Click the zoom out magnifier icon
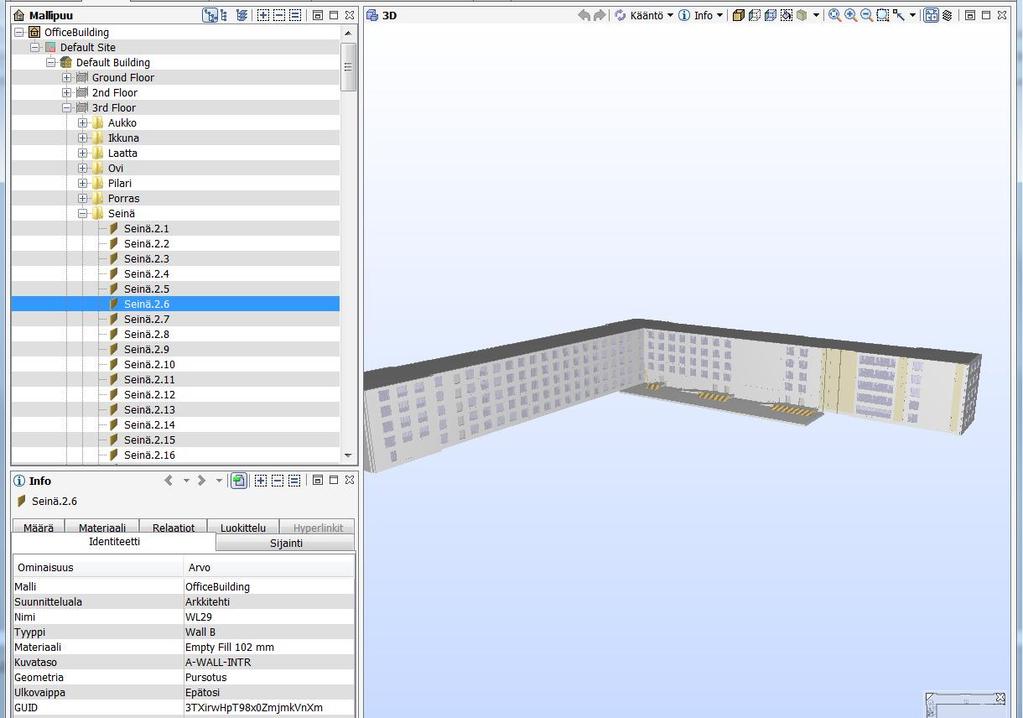Image resolution: width=1023 pixels, height=718 pixels. [866, 15]
